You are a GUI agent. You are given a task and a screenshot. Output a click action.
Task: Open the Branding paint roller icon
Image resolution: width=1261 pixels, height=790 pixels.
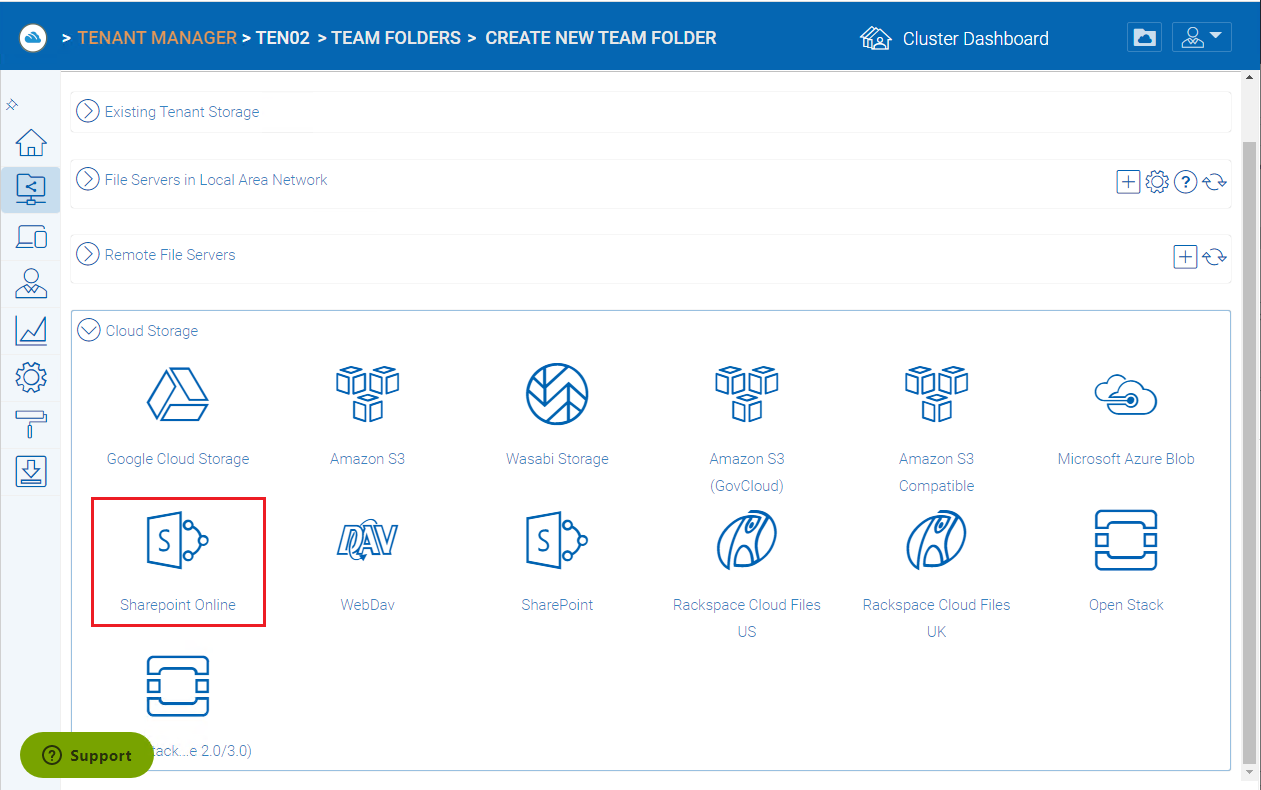(31, 424)
